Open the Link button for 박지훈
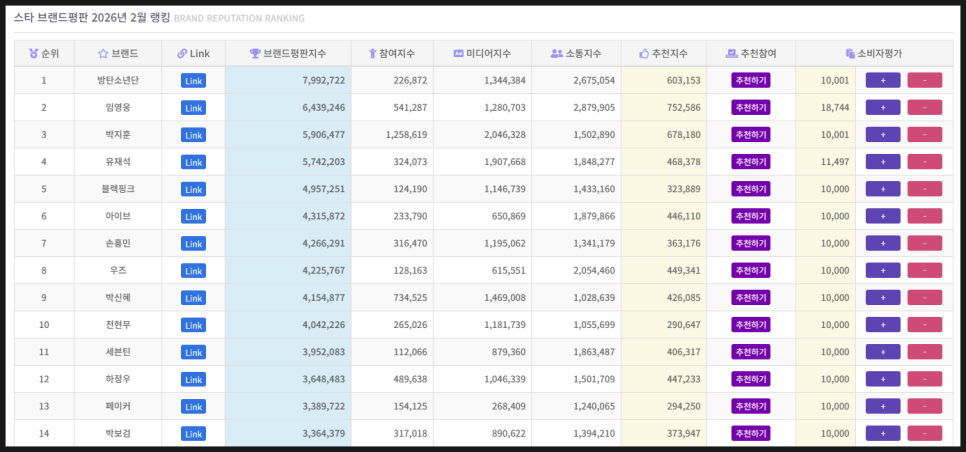966x452 pixels. pos(193,135)
